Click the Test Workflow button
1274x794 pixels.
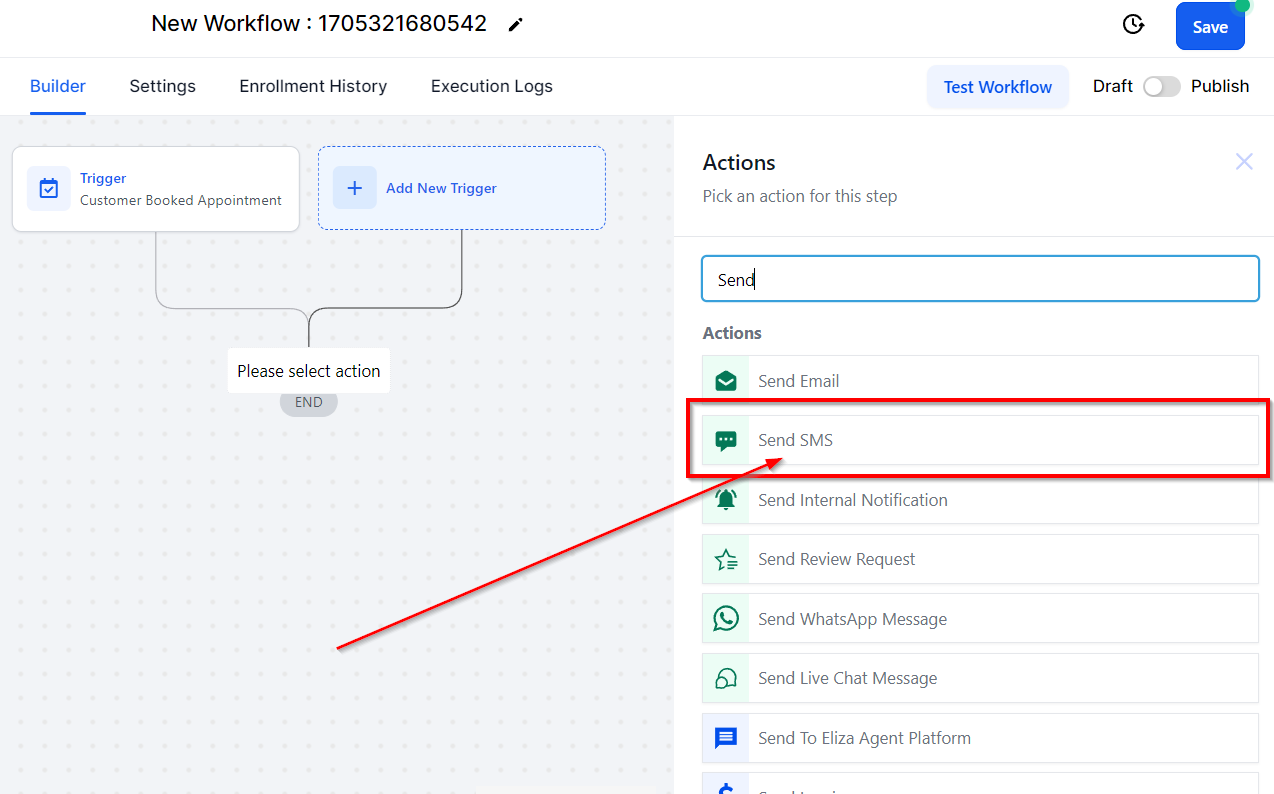point(998,87)
